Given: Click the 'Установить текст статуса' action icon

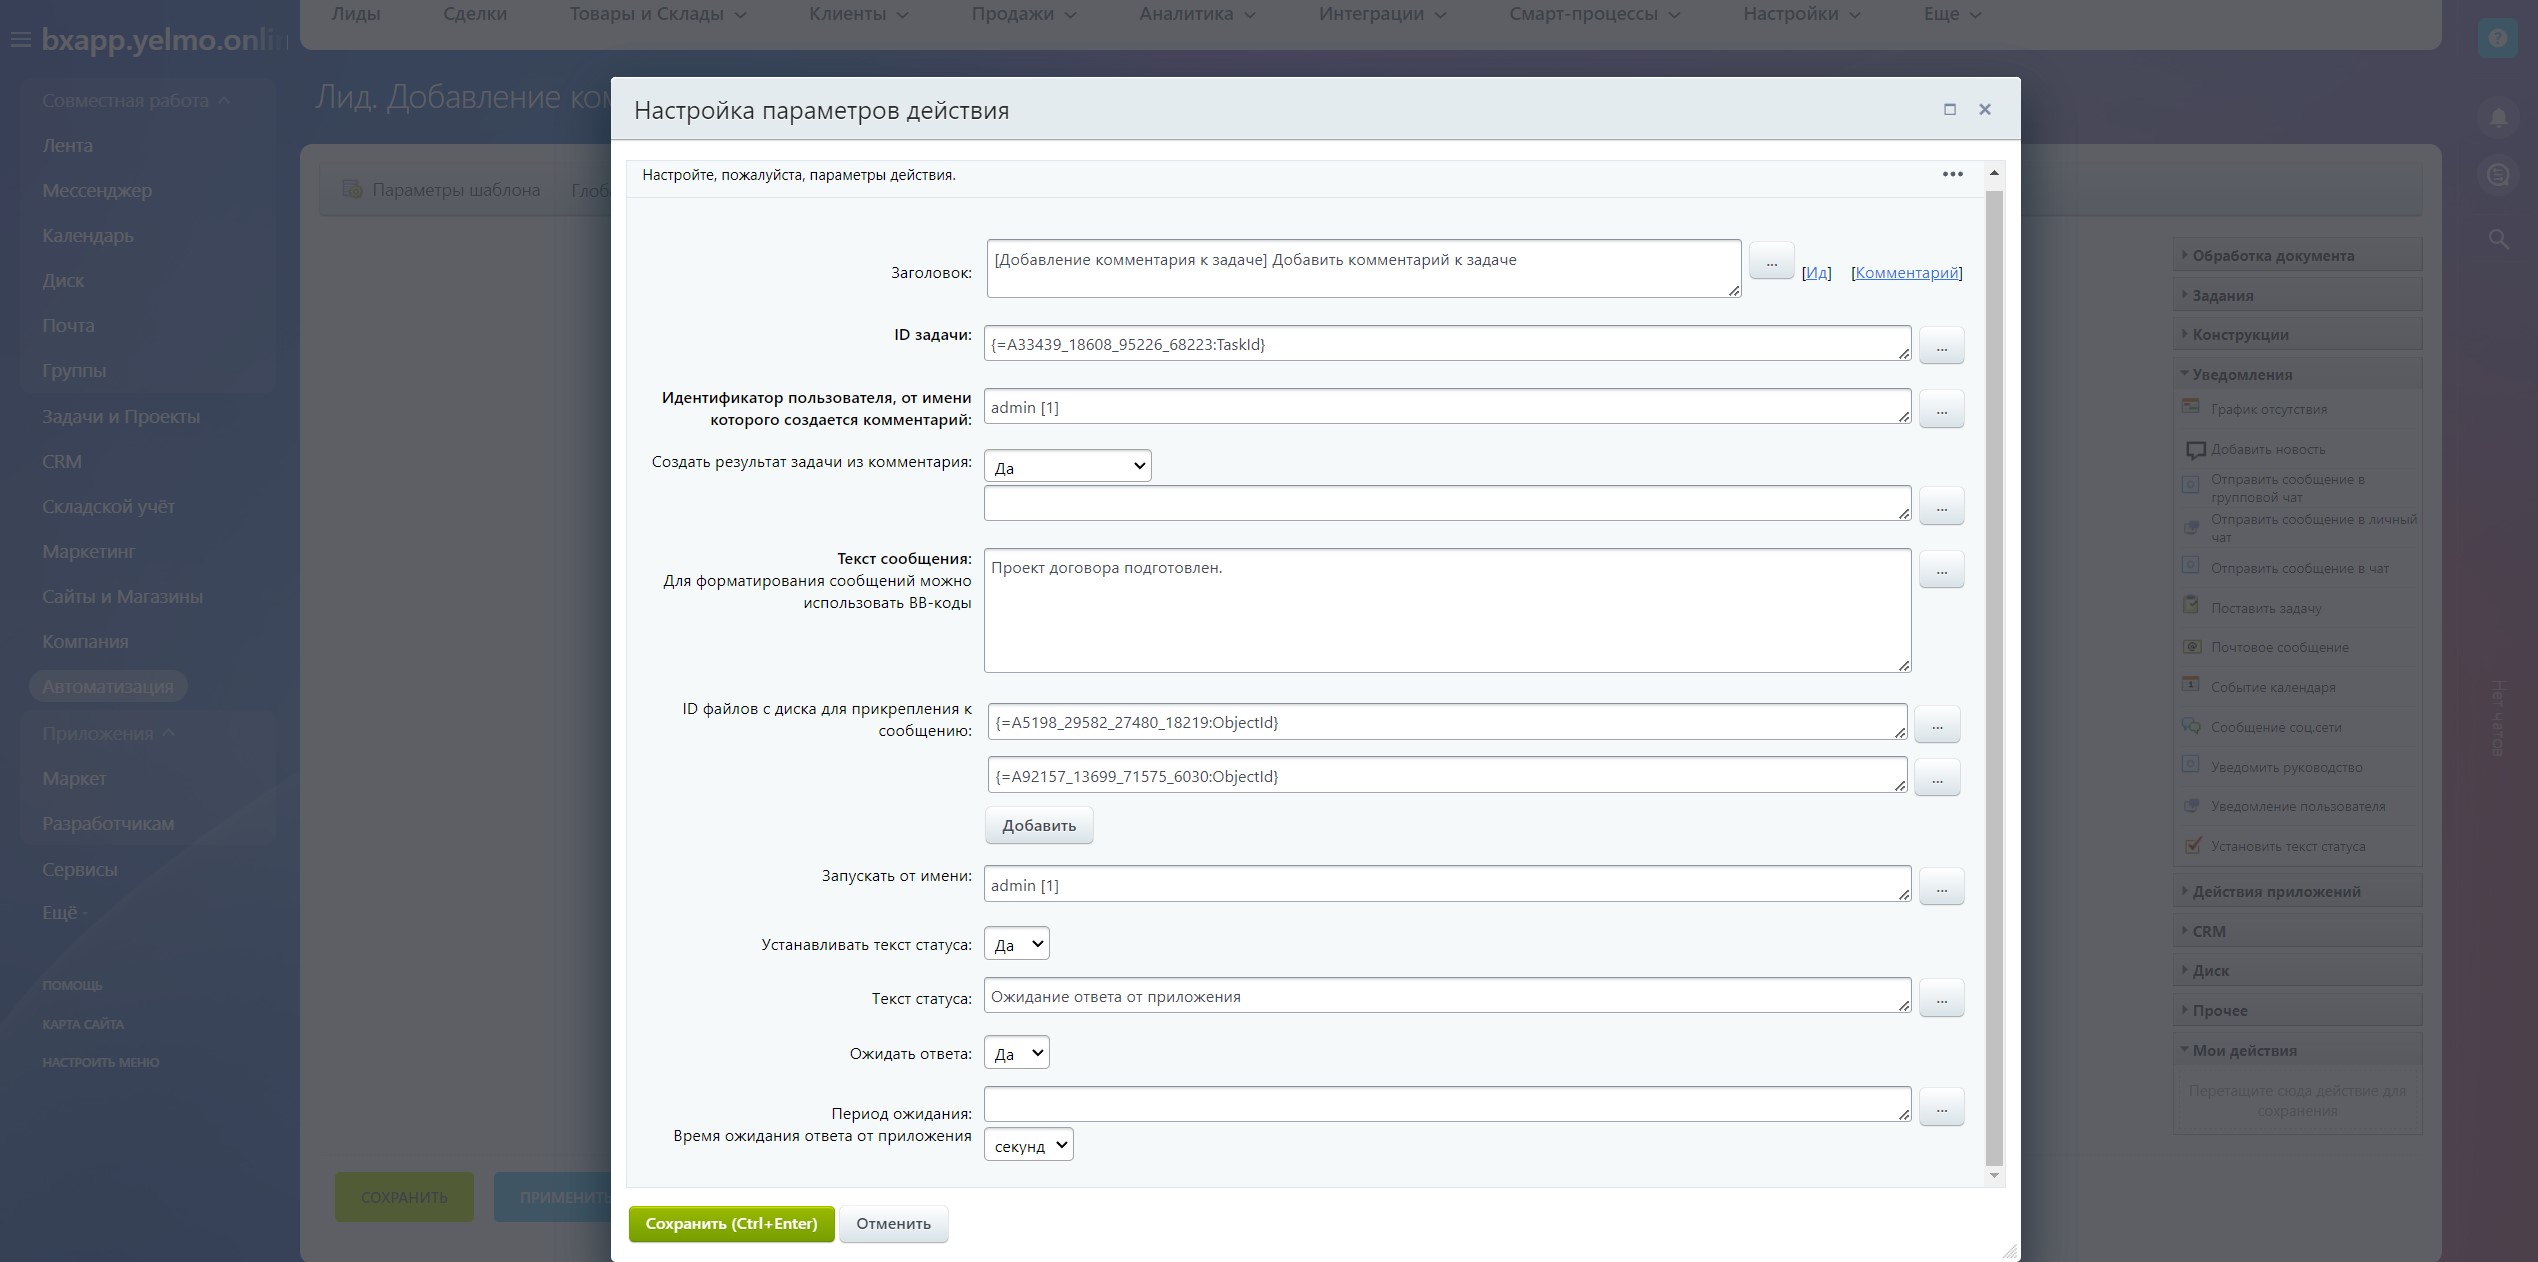Looking at the screenshot, I should tap(2191, 845).
